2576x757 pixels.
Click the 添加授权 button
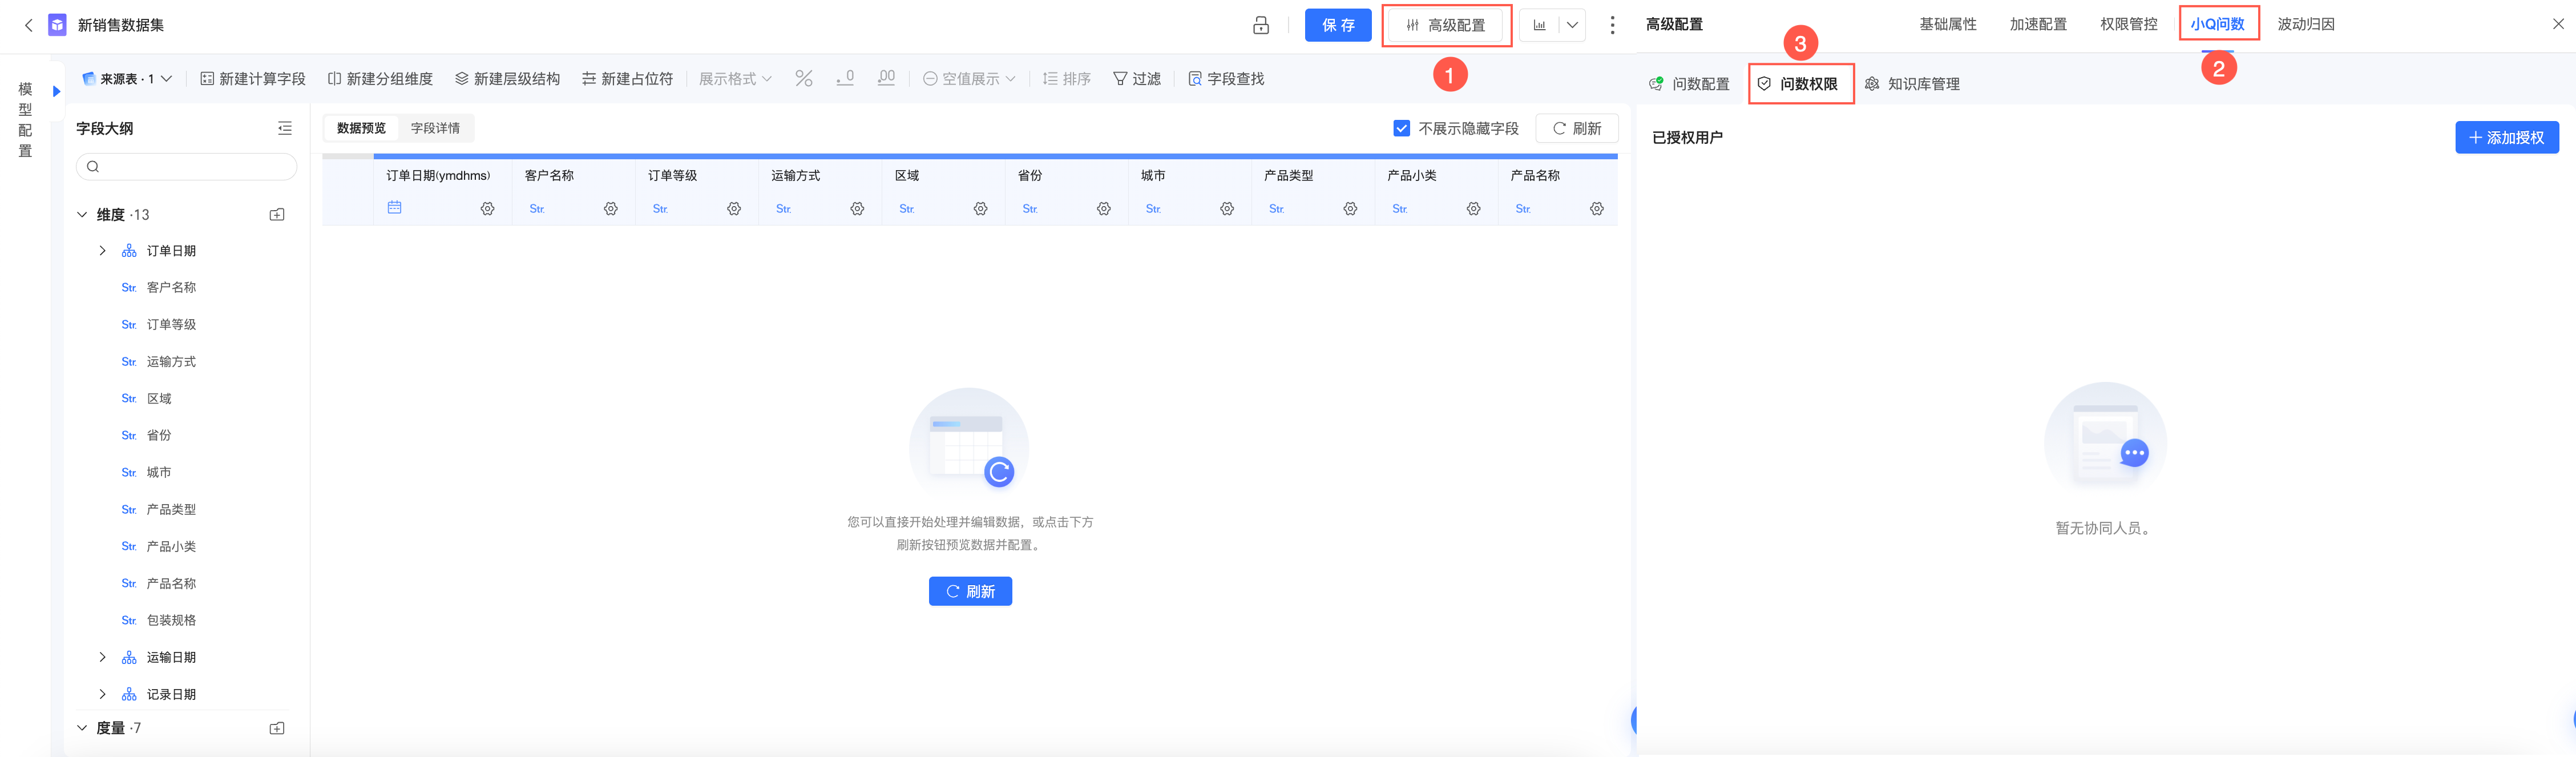coord(2506,137)
